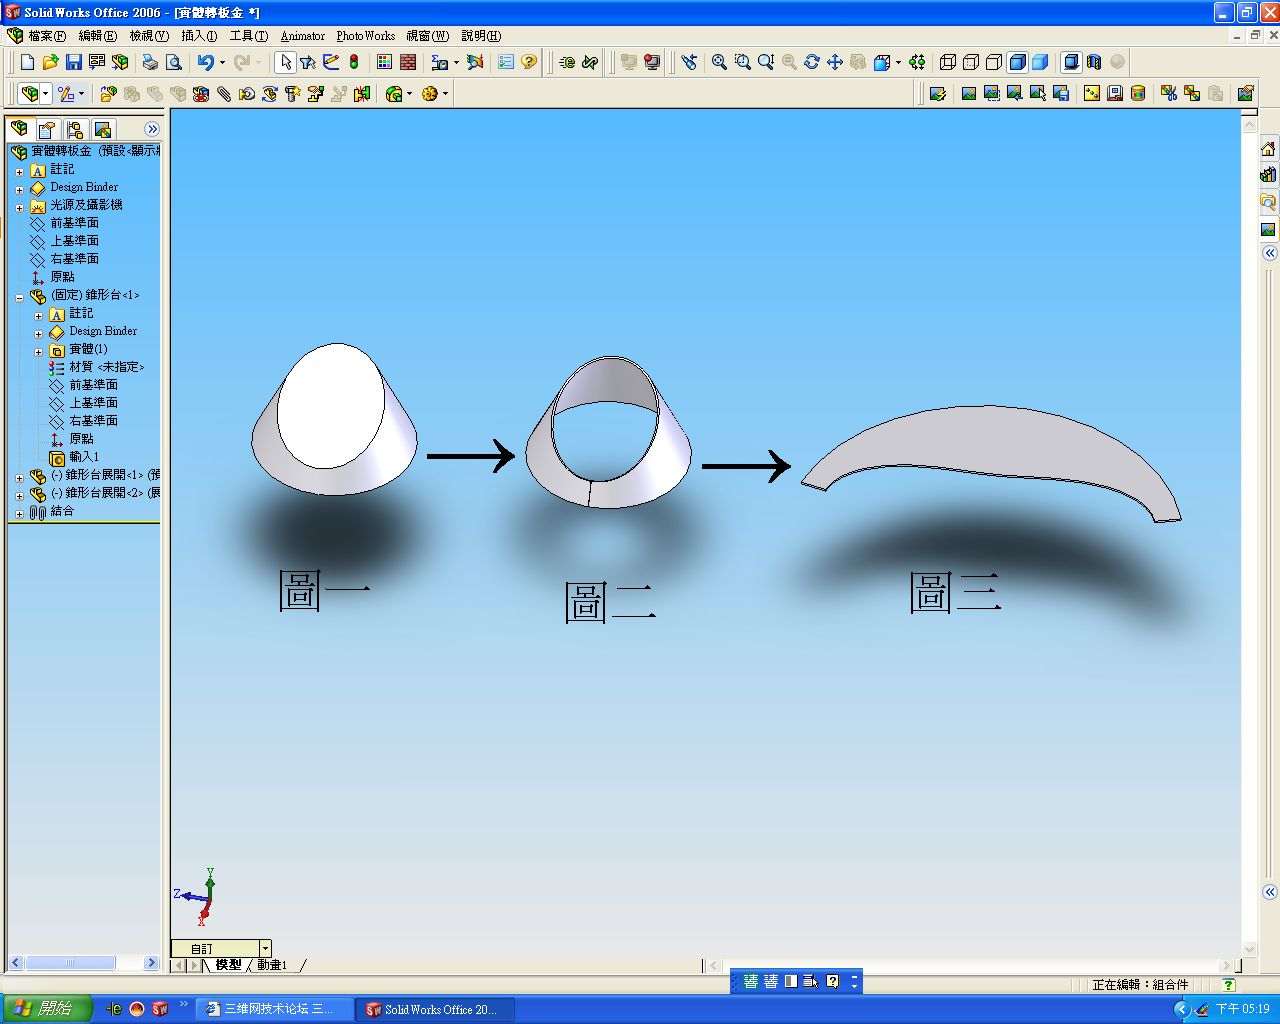Click the Undo arrow icon
The width and height of the screenshot is (1280, 1024).
click(x=205, y=62)
